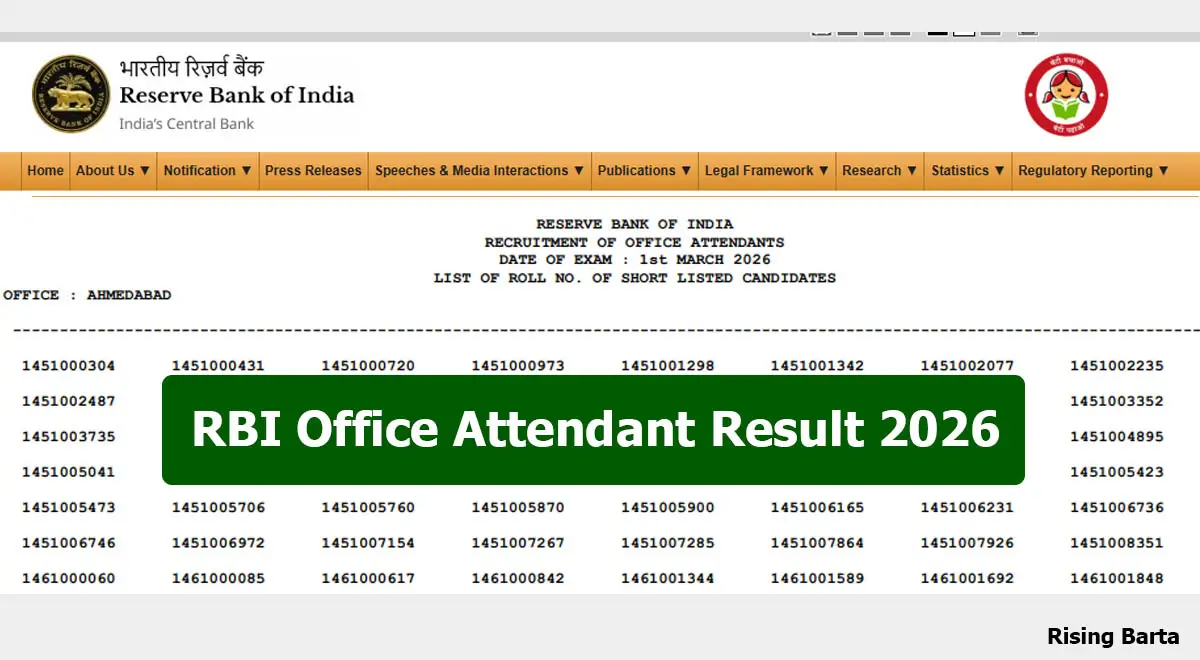Click the Reserve Bank of India emblem logo
1200x660 pixels.
pos(69,95)
